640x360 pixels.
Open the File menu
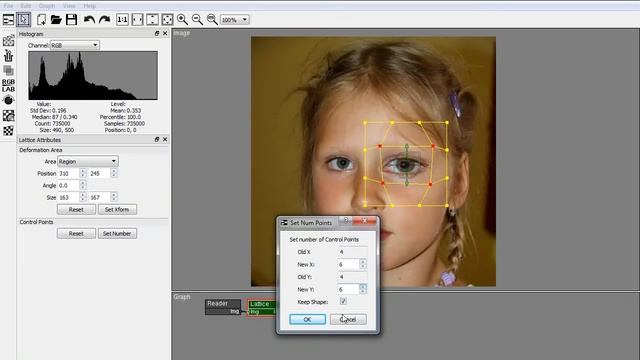[x=8, y=6]
